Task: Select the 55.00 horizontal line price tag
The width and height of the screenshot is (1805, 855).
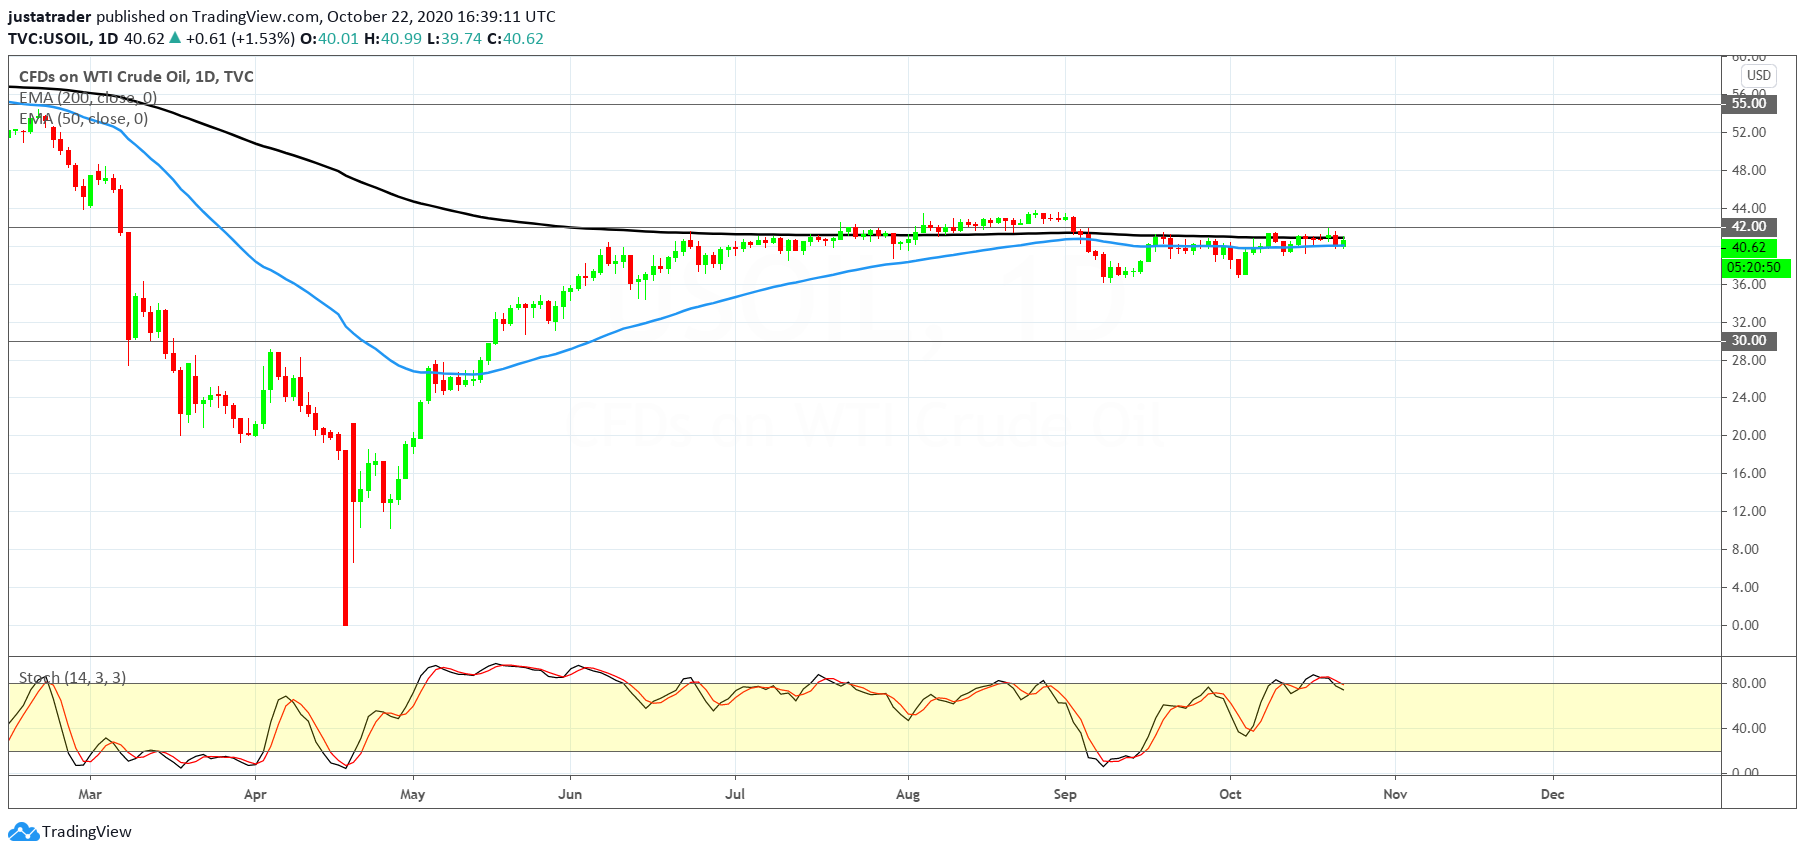Action: click(1749, 104)
